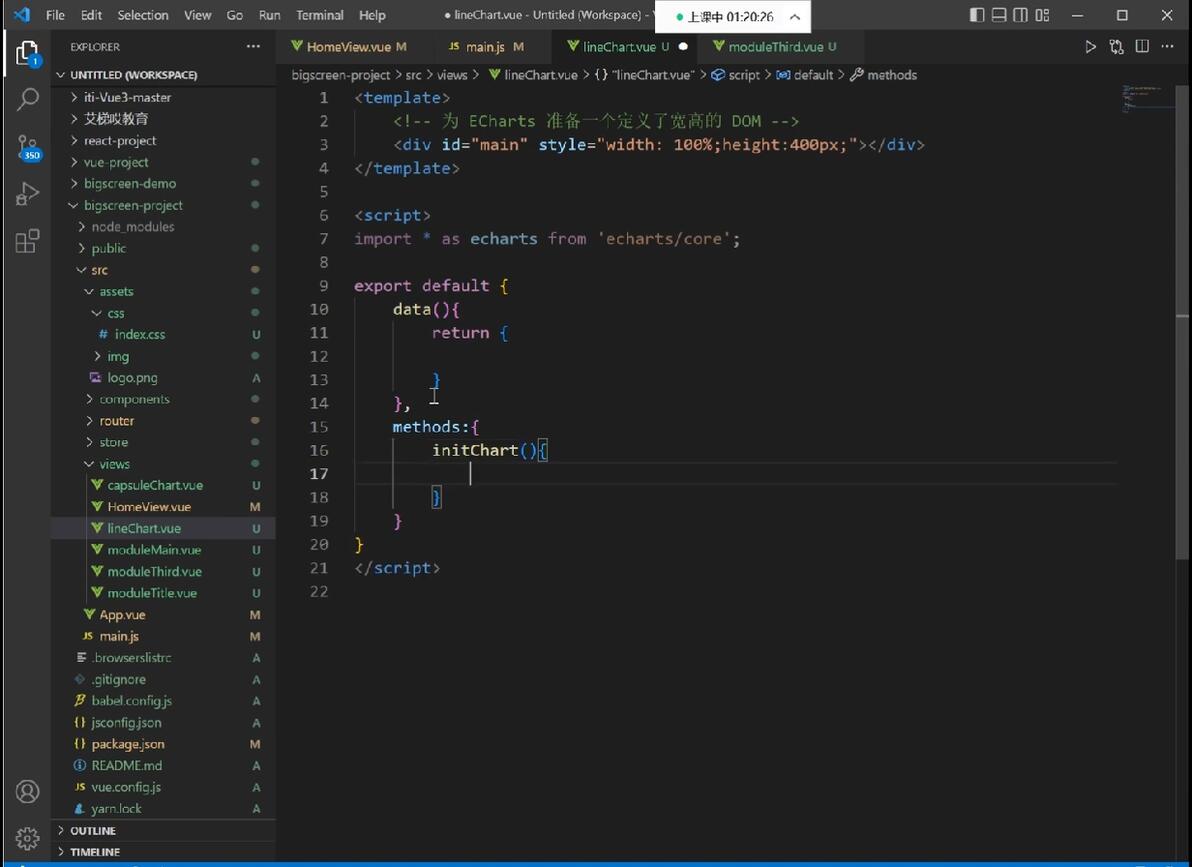This screenshot has height=867, width=1192.
Task: Switch to the HomeView.vue tab
Action: 348,47
